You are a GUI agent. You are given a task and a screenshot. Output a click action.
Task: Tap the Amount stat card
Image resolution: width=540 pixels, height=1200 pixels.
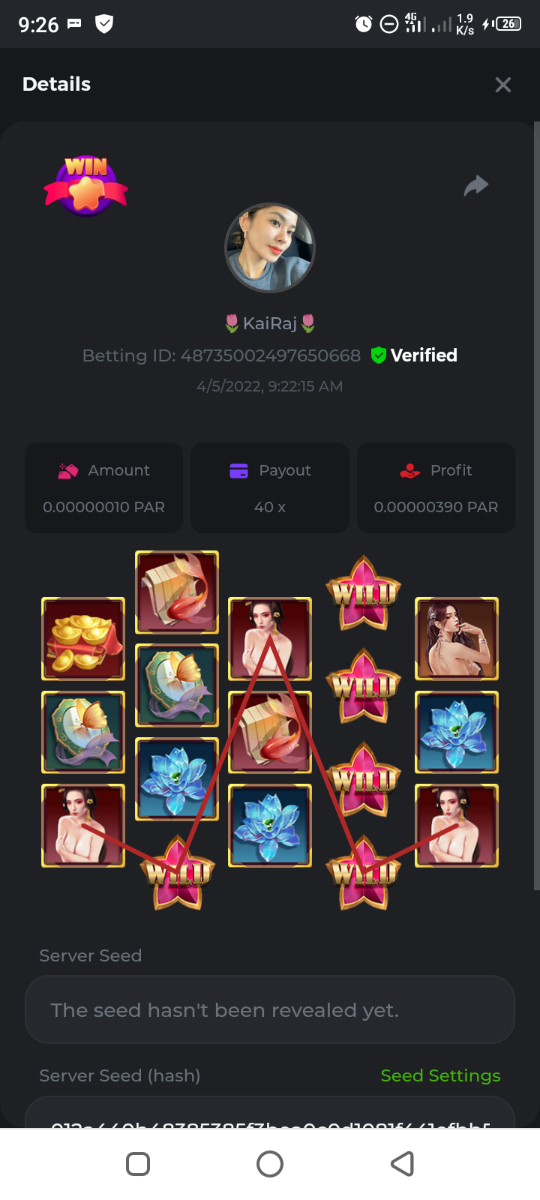click(104, 487)
